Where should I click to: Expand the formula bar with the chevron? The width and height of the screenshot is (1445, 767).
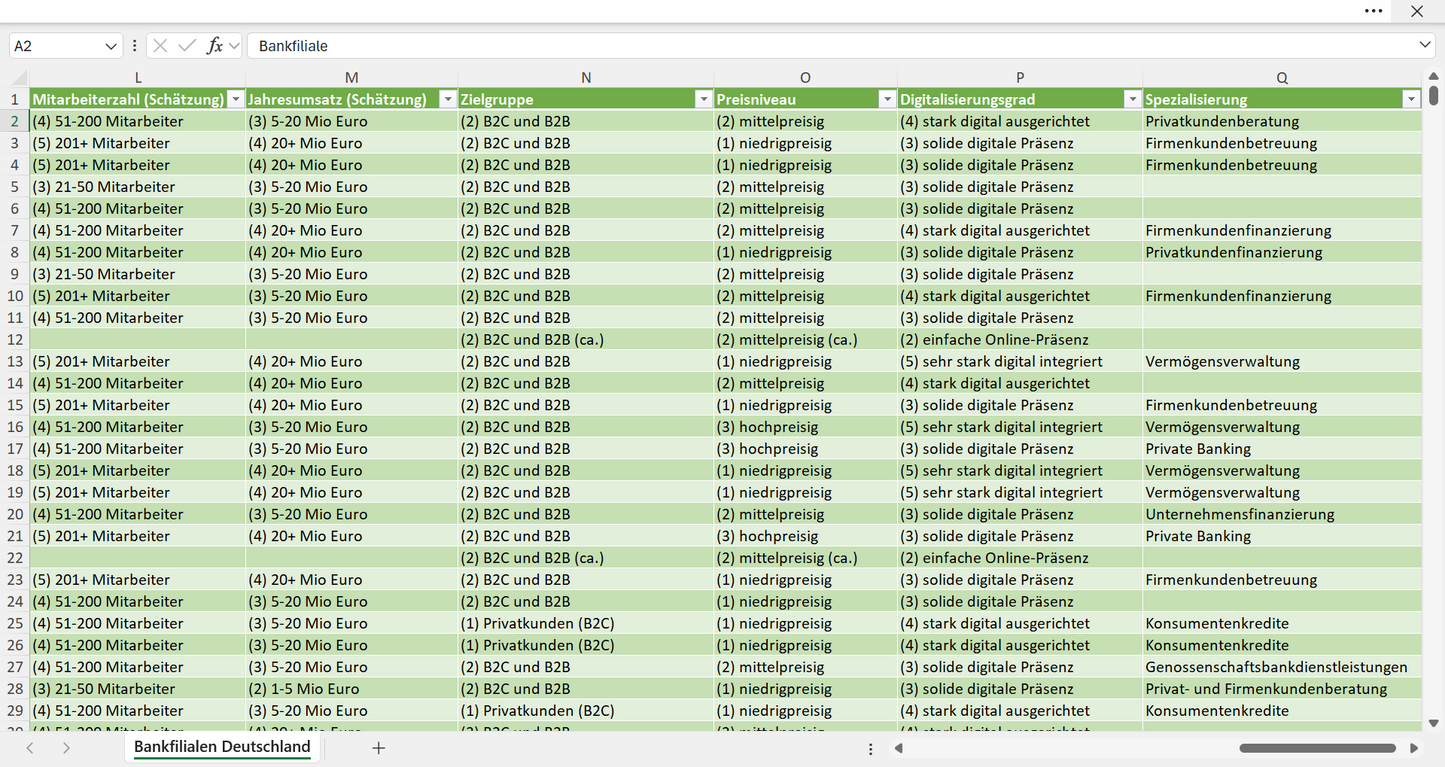pyautogui.click(x=1425, y=46)
